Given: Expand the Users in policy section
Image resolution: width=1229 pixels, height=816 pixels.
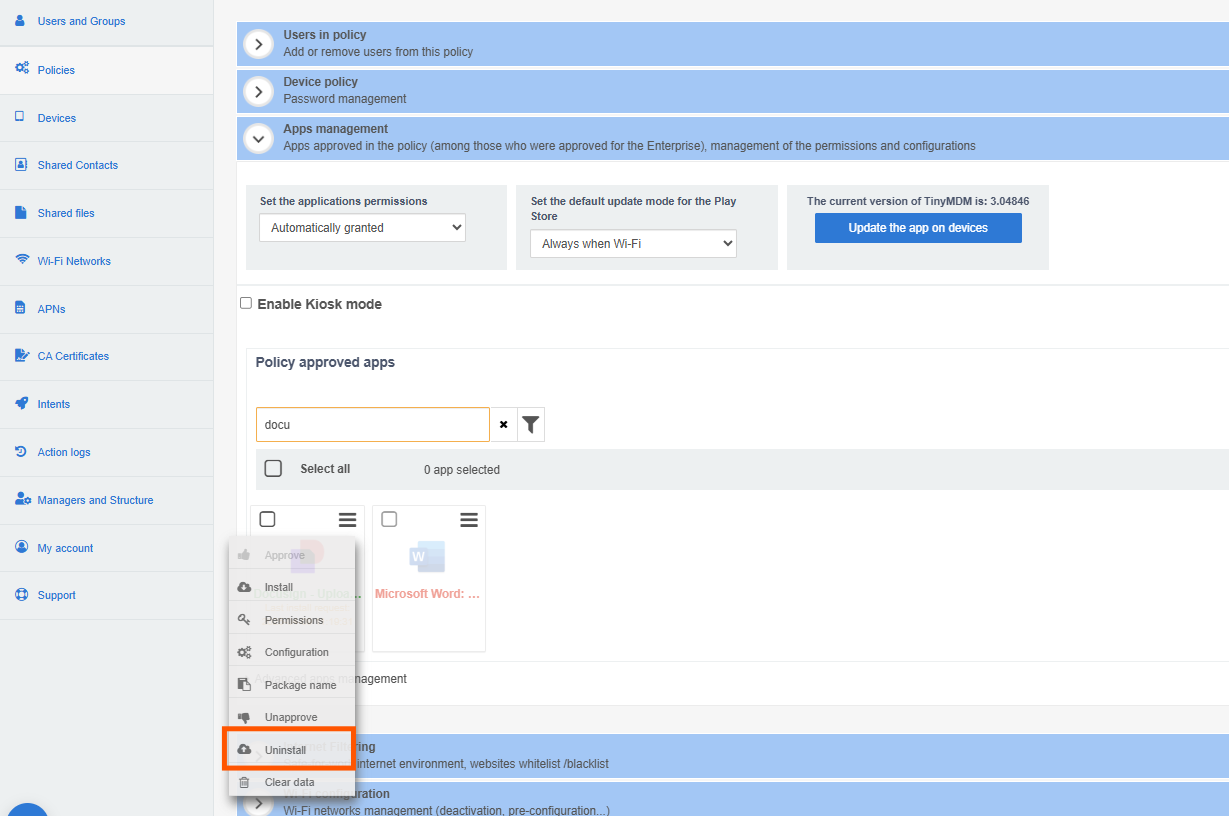Looking at the screenshot, I should [x=259, y=44].
